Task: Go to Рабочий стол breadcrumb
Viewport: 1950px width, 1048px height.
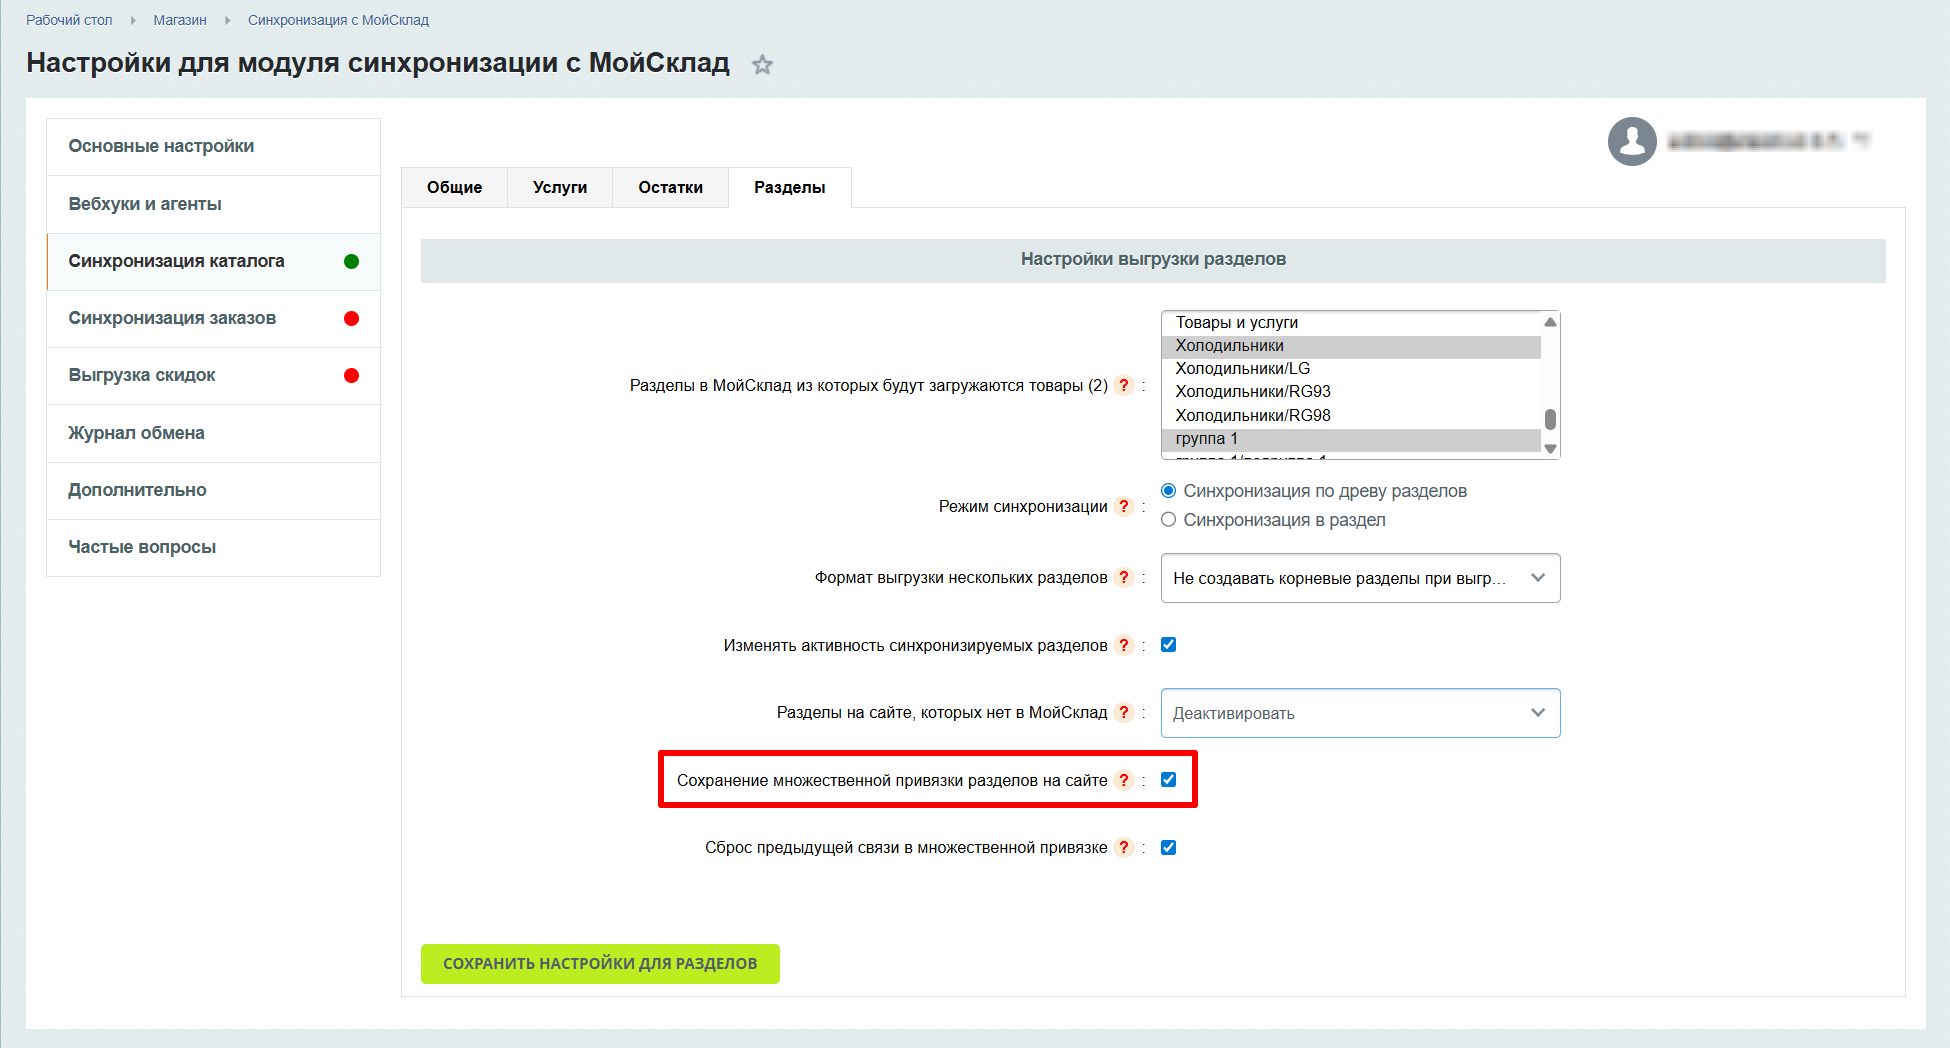Action: point(69,20)
